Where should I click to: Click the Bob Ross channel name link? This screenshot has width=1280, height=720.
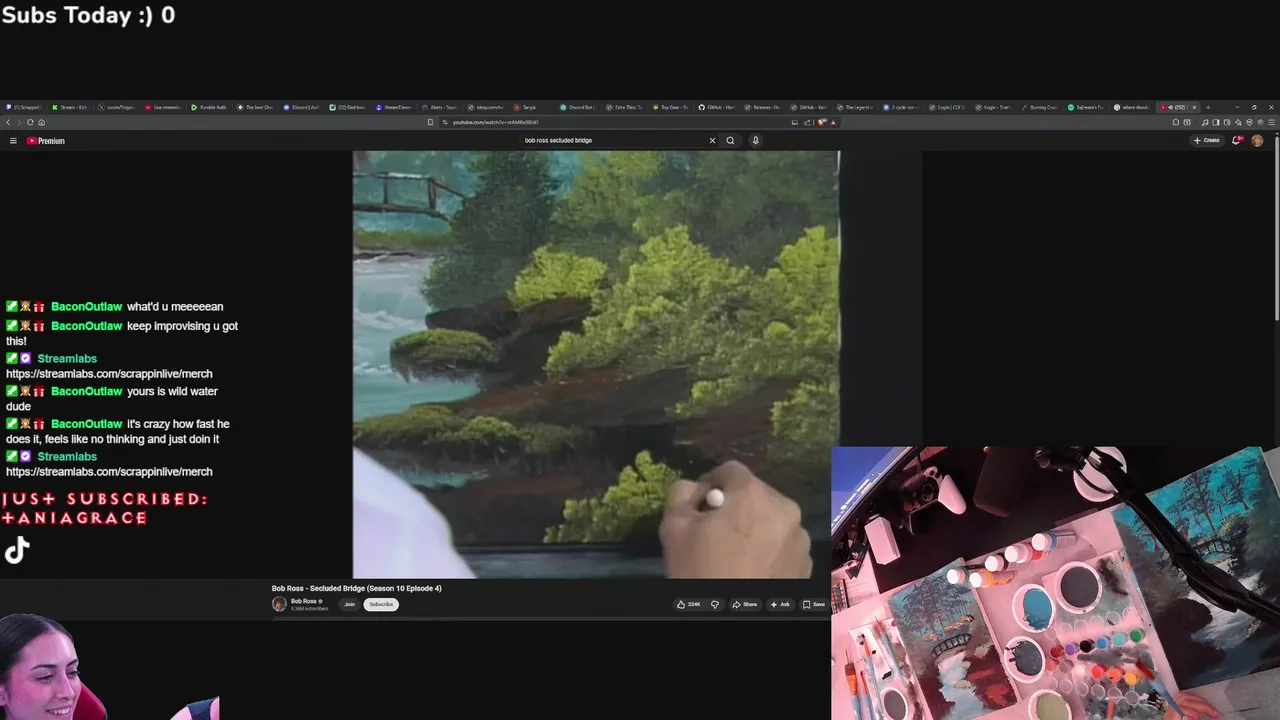tap(303, 601)
